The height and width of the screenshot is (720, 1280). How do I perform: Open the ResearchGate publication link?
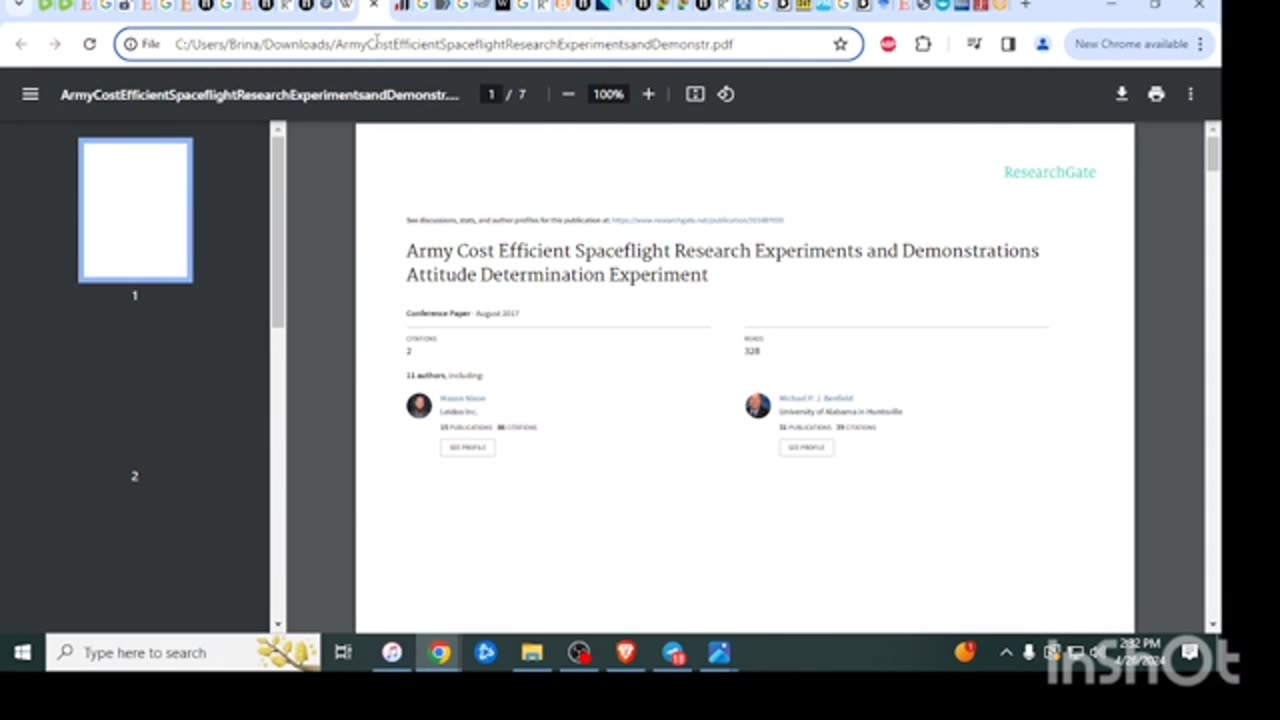[x=697, y=220]
